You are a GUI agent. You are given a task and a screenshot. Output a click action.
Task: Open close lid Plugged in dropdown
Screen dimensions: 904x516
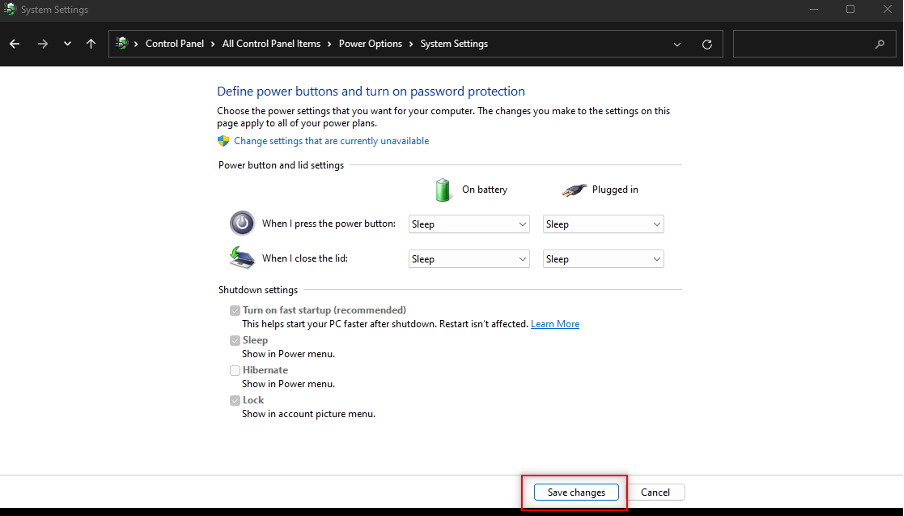(603, 259)
